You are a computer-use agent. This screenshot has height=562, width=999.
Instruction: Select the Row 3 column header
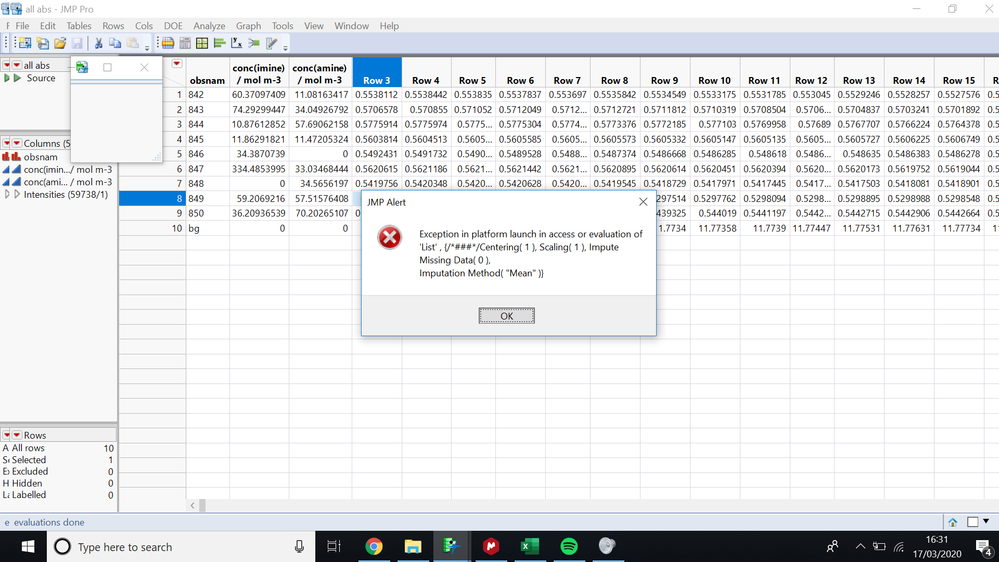(x=377, y=73)
